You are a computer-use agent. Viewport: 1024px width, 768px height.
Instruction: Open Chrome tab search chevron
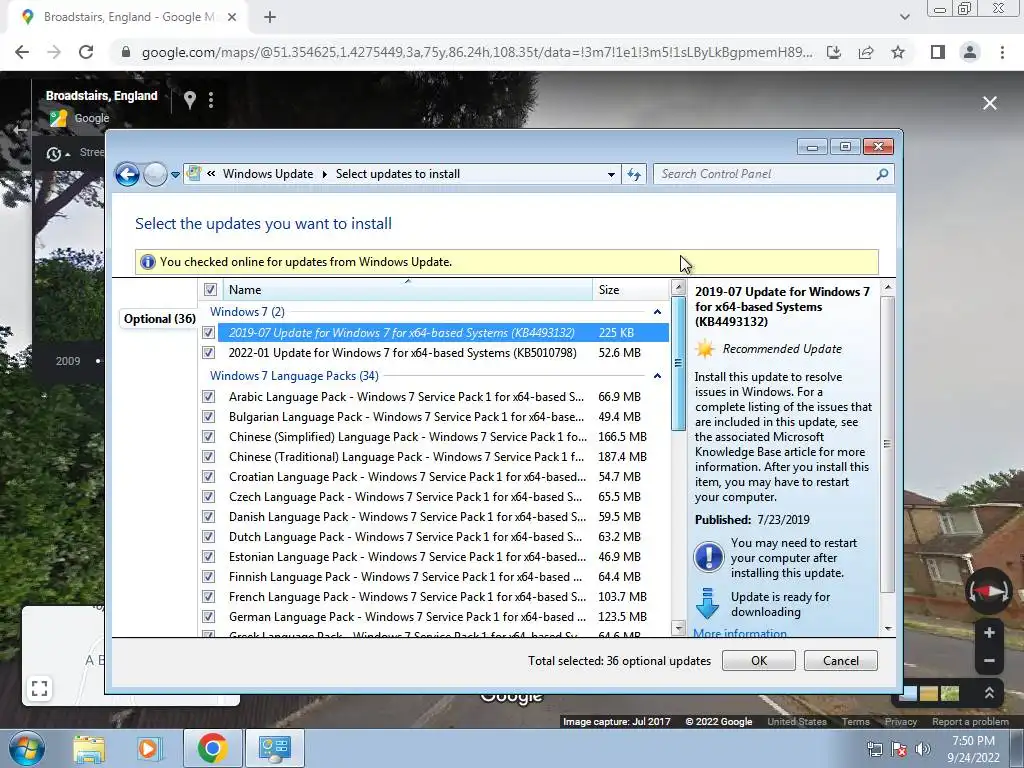[x=904, y=17]
